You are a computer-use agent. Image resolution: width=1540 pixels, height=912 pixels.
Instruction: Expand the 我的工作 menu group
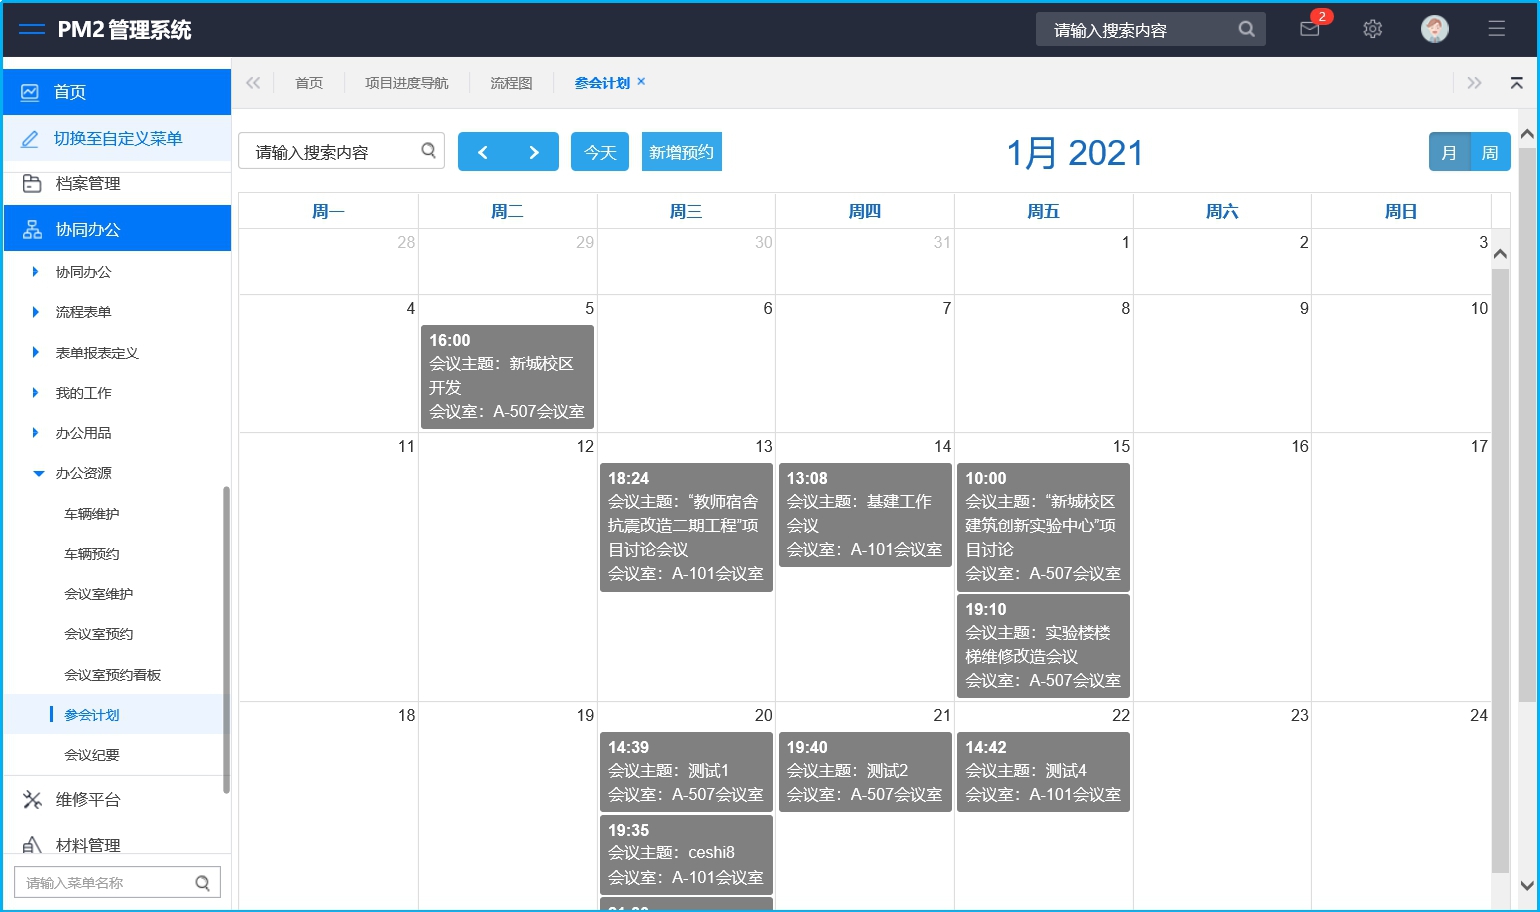(36, 393)
